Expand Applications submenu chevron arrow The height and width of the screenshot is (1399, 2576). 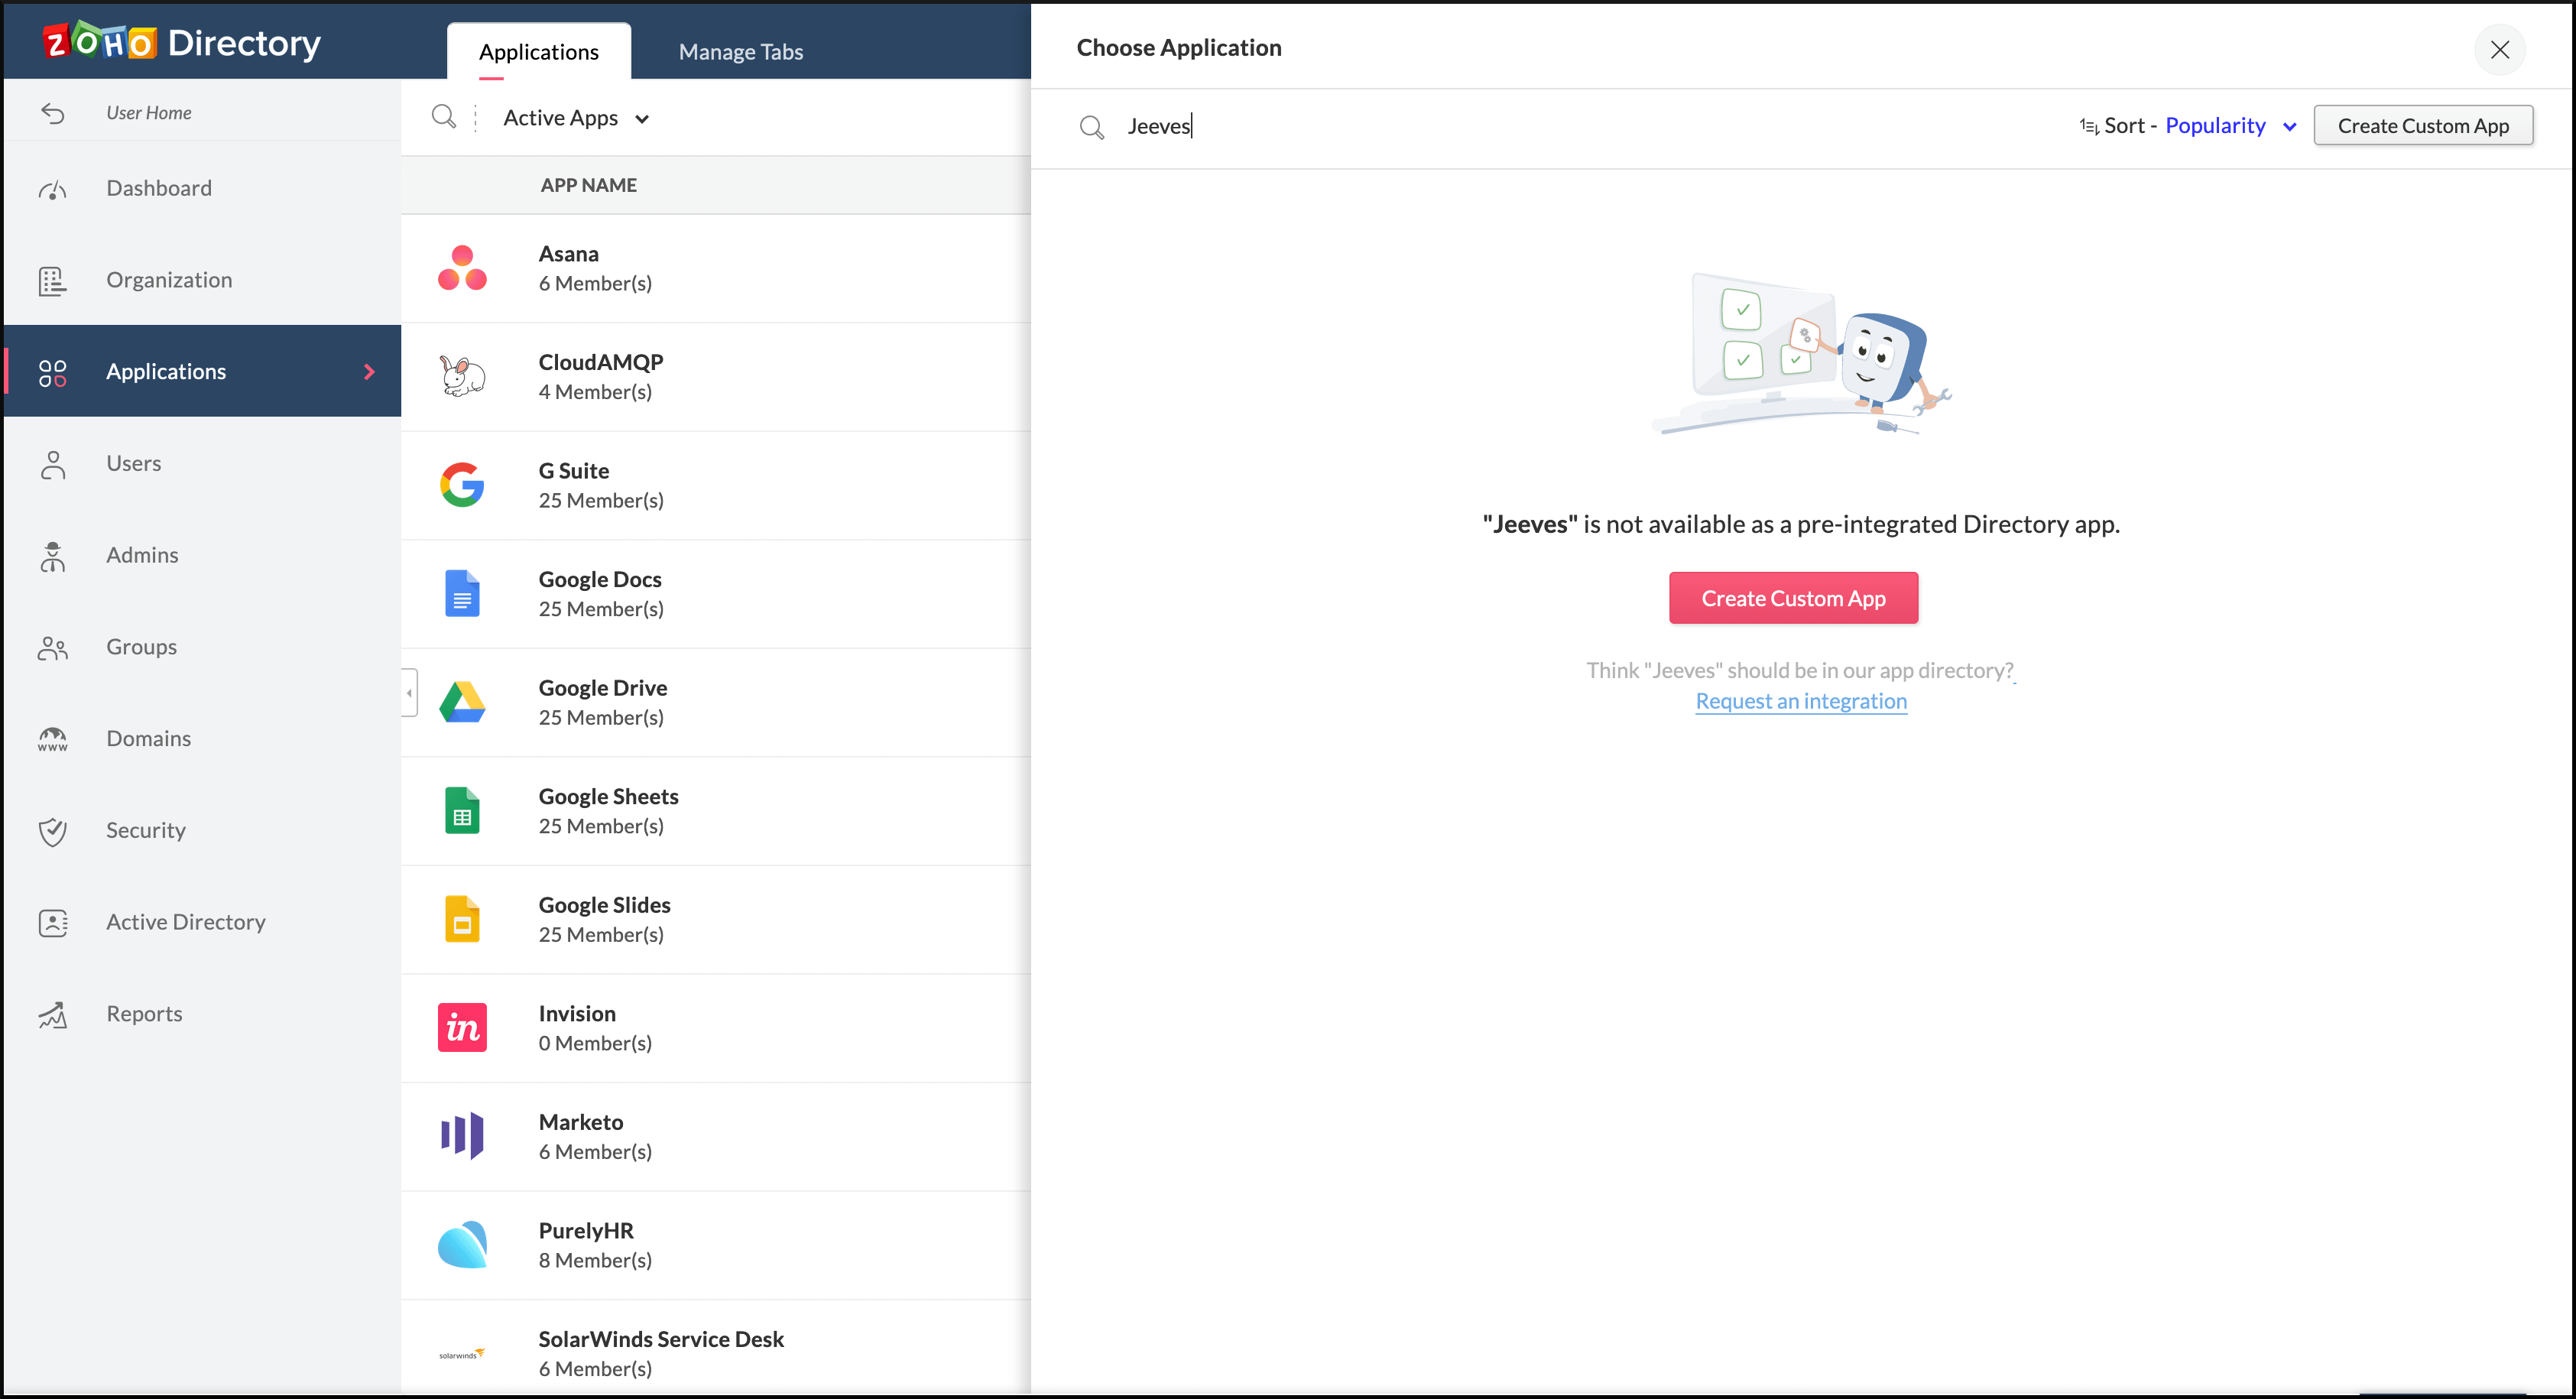point(369,372)
